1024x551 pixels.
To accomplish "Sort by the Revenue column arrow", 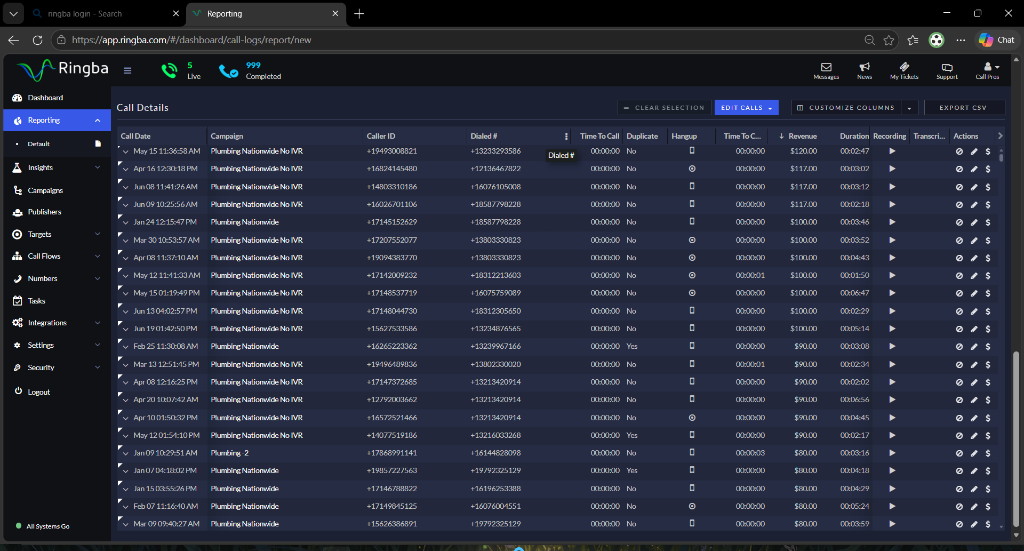I will [781, 136].
